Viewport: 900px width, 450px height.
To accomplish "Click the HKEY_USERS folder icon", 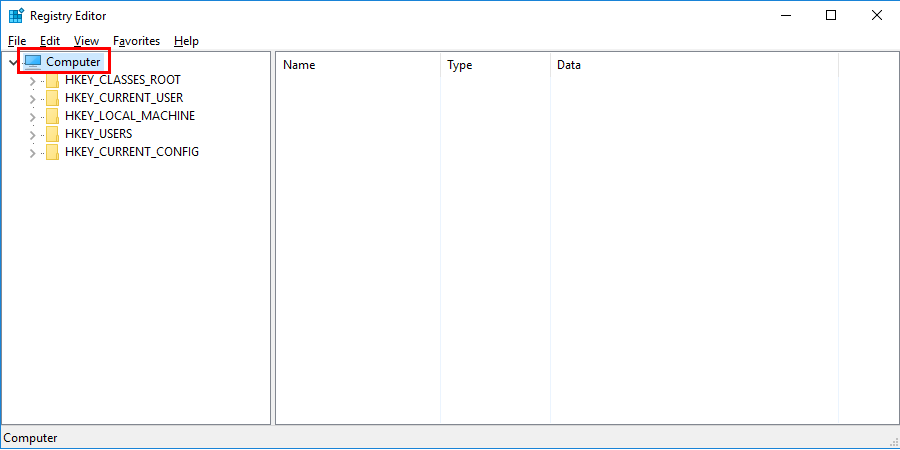I will (52, 134).
